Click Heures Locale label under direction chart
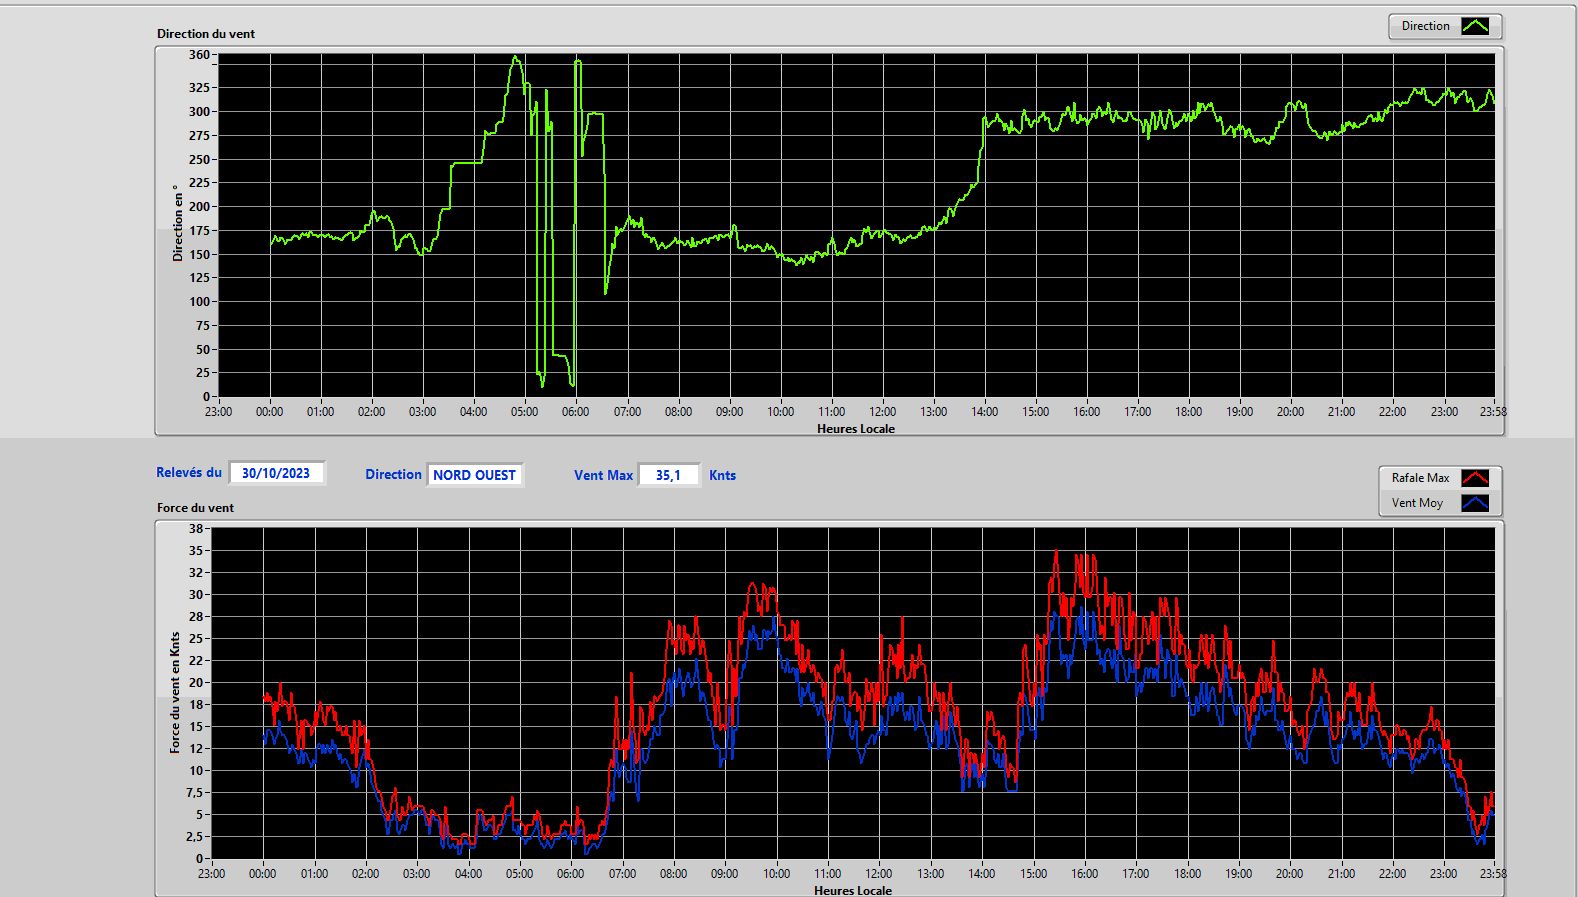 pos(856,428)
